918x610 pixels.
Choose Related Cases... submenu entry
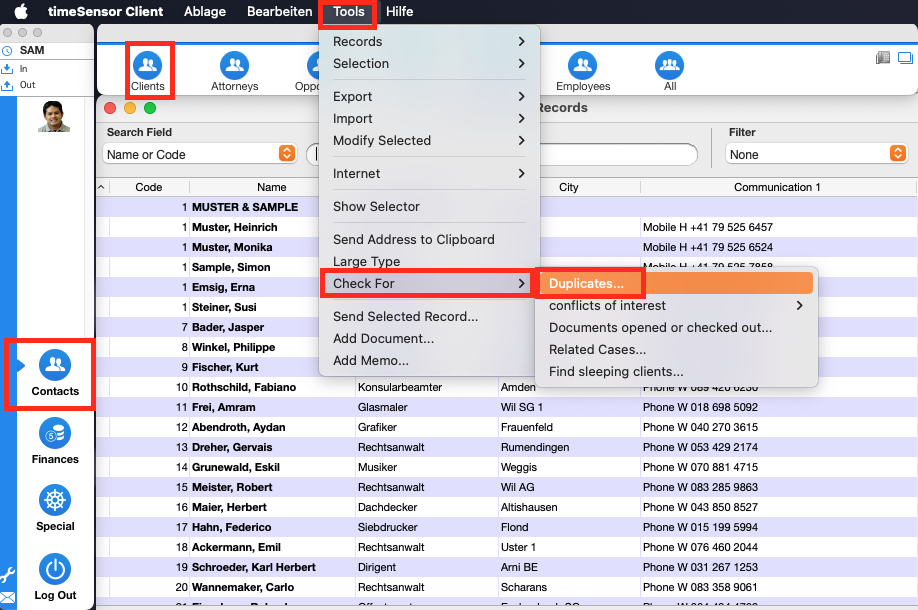coord(676,349)
